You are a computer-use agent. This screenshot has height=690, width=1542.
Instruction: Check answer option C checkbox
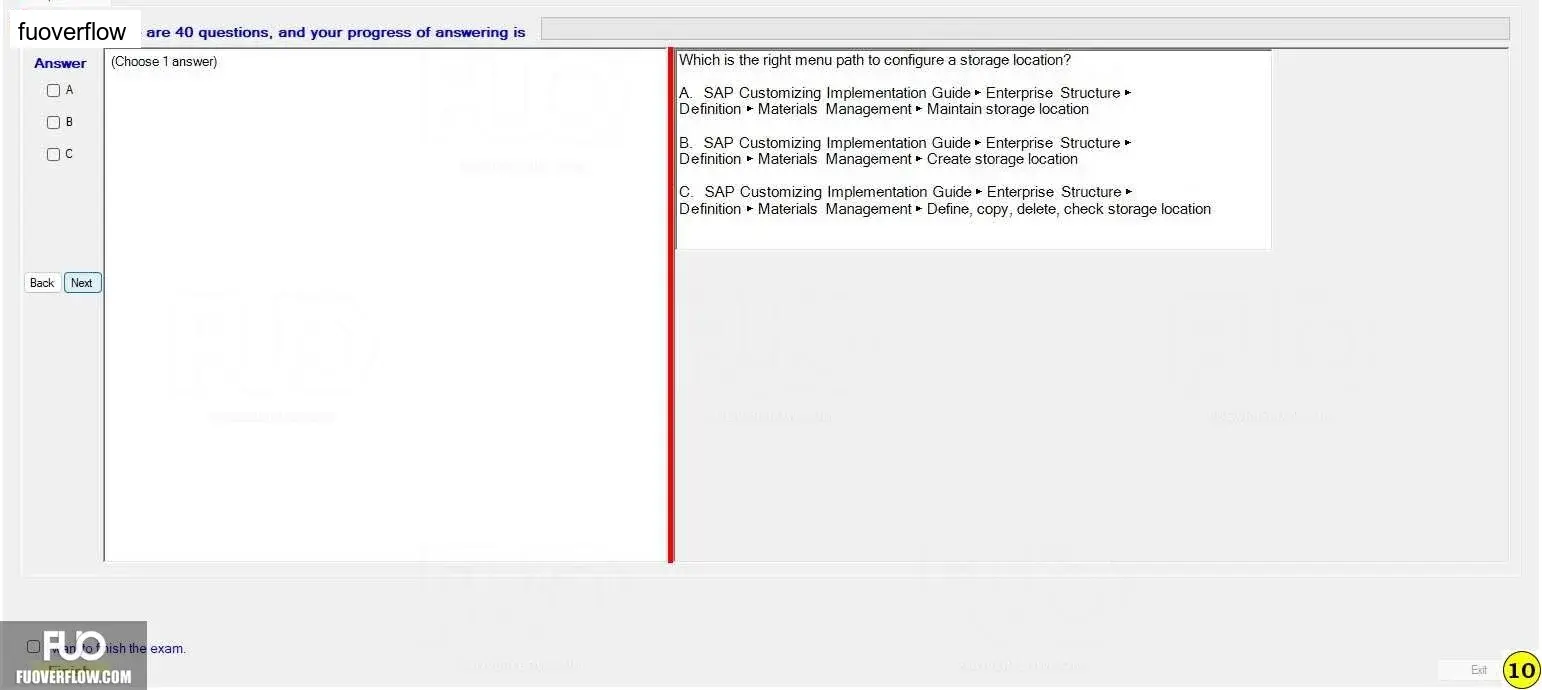tap(54, 154)
